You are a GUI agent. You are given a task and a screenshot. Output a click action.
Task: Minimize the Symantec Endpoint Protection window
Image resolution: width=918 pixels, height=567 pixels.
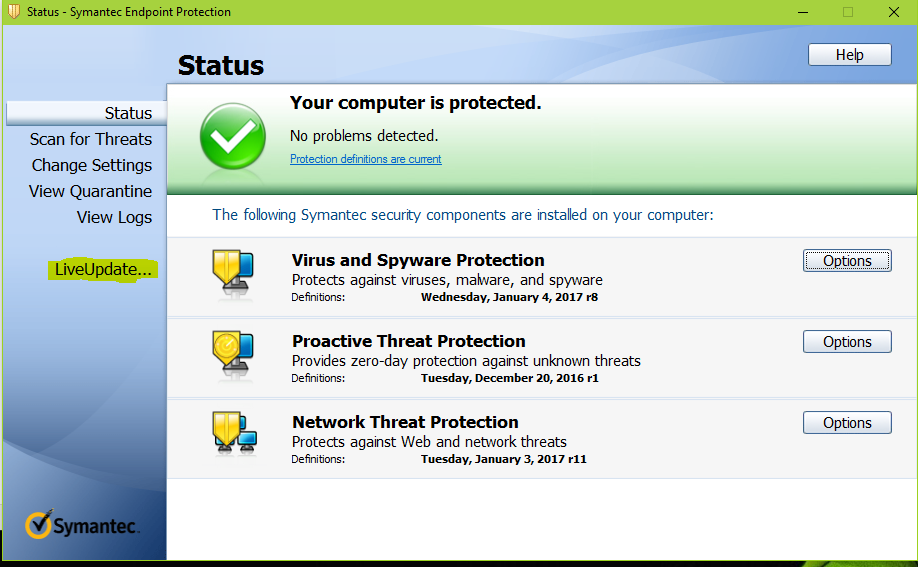tap(803, 12)
